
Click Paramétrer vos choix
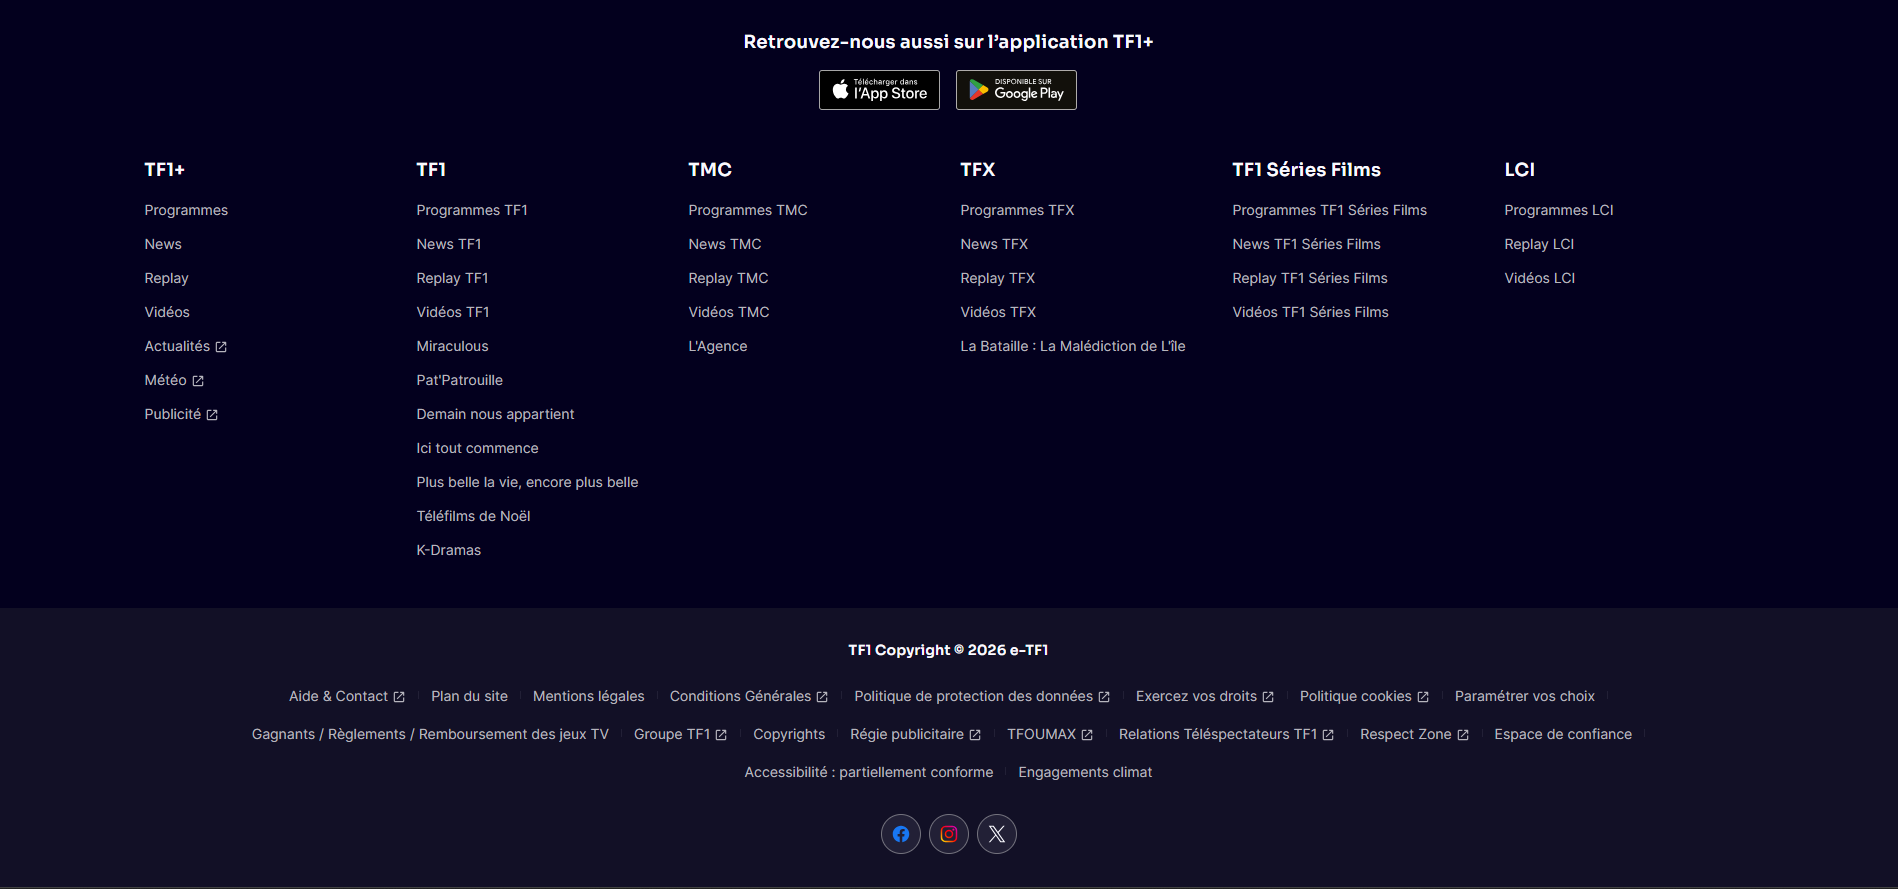[1525, 696]
